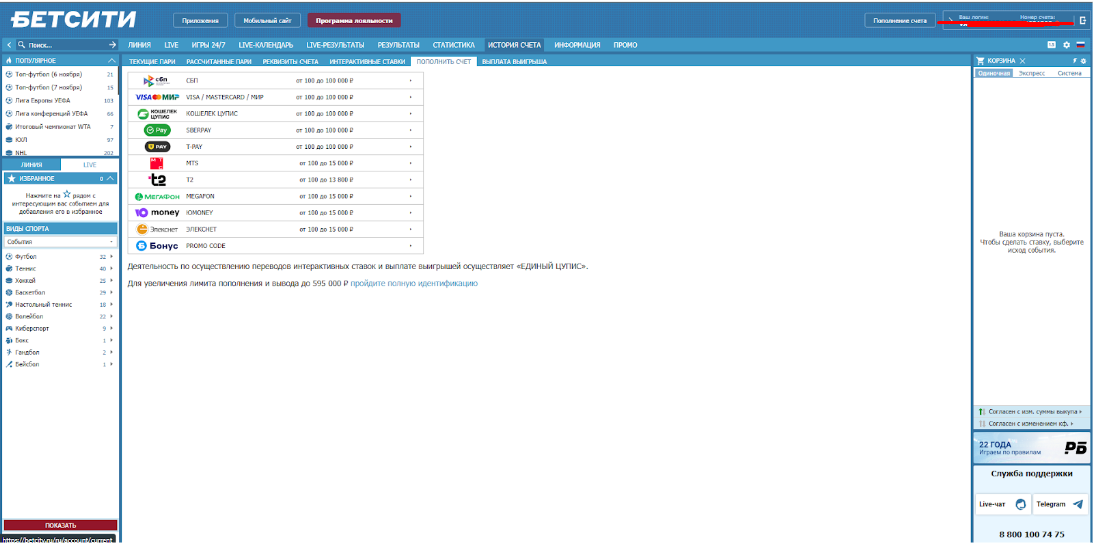The height and width of the screenshot is (555, 1107).
Task: Select the SberPay payment logo
Action: point(157,130)
